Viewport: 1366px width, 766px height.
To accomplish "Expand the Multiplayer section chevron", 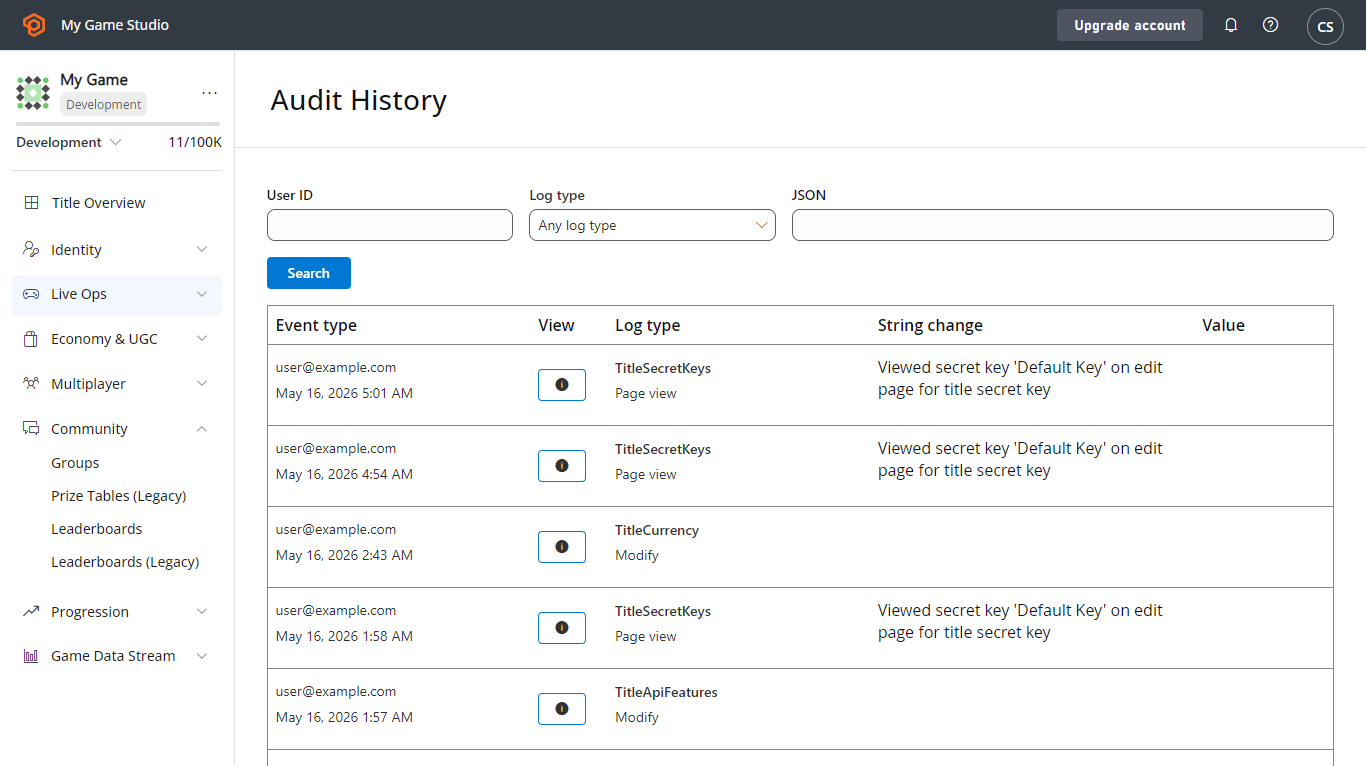I will (202, 384).
